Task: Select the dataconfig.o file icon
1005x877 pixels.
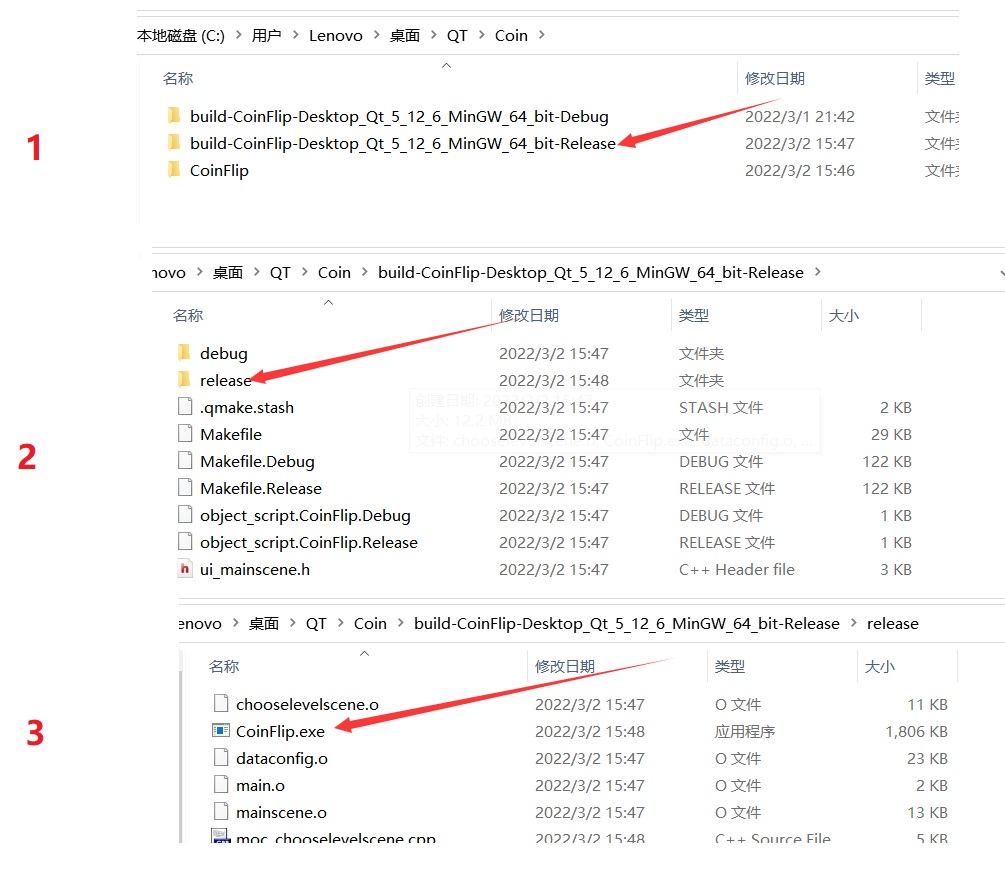Action: click(x=220, y=757)
